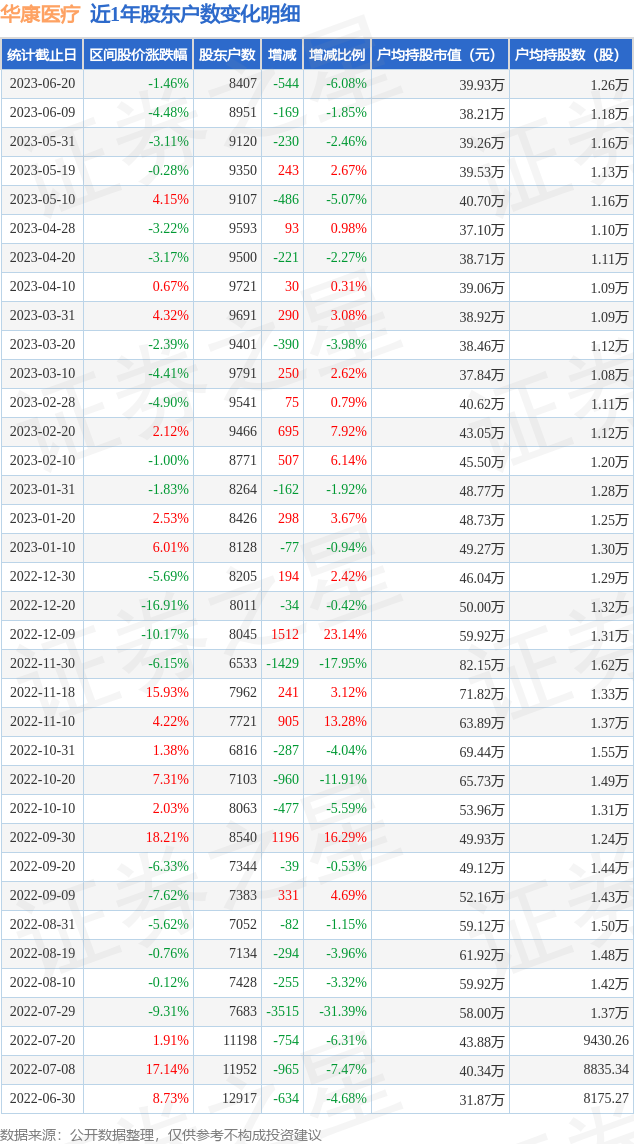Click the 82.15万 holding value cell
The width and height of the screenshot is (634, 1144).
481,664
